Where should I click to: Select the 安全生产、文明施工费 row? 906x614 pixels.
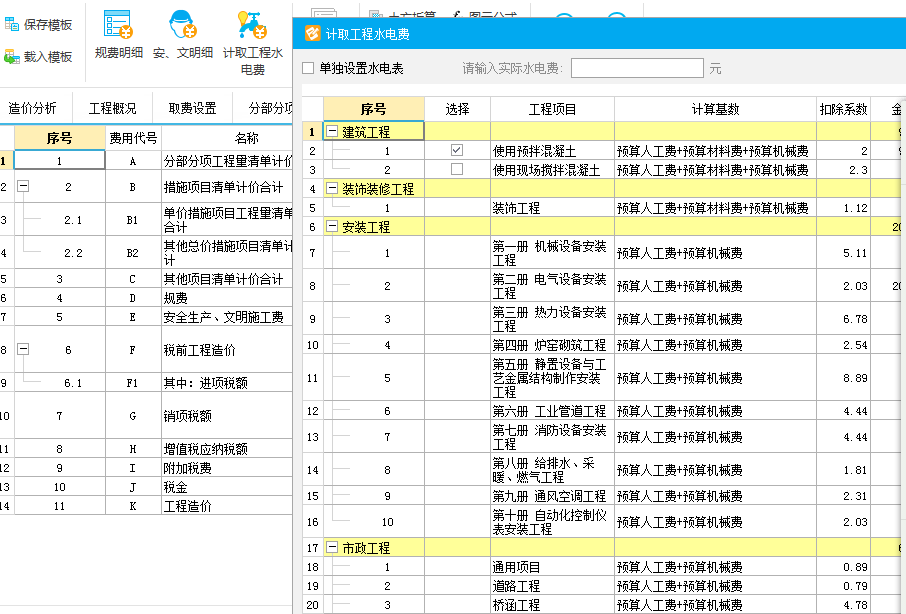pos(146,317)
